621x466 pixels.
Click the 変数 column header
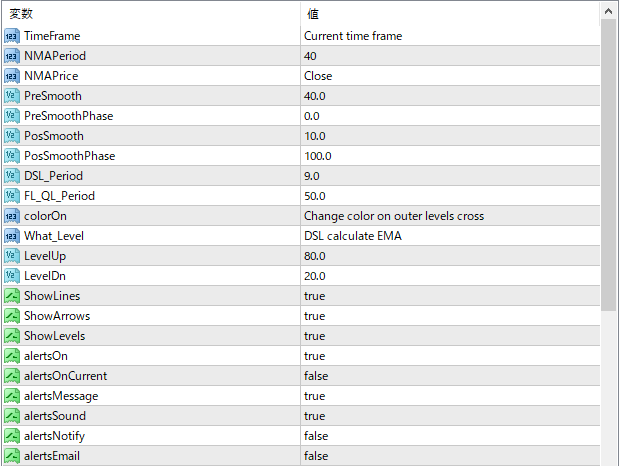pos(150,14)
